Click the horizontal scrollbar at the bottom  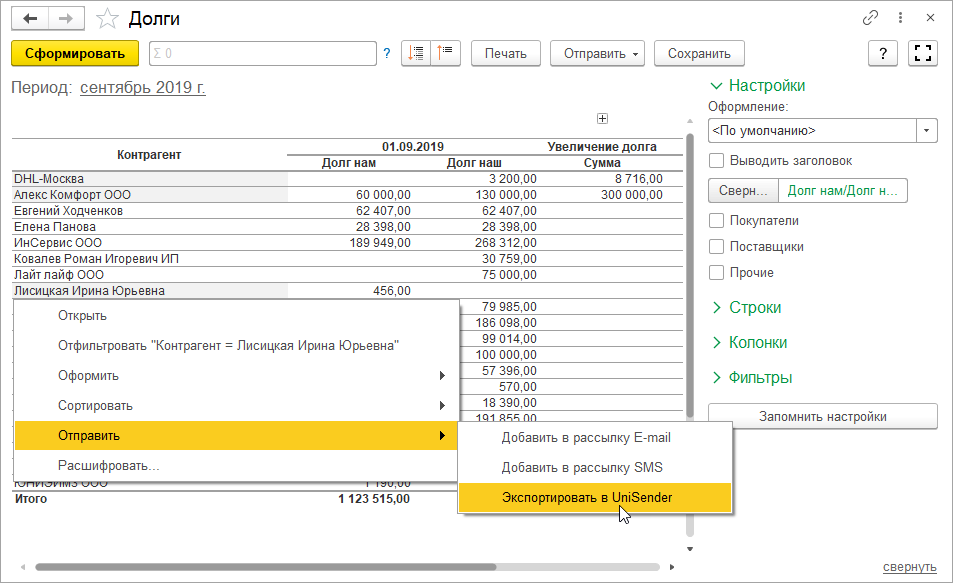[x=265, y=566]
